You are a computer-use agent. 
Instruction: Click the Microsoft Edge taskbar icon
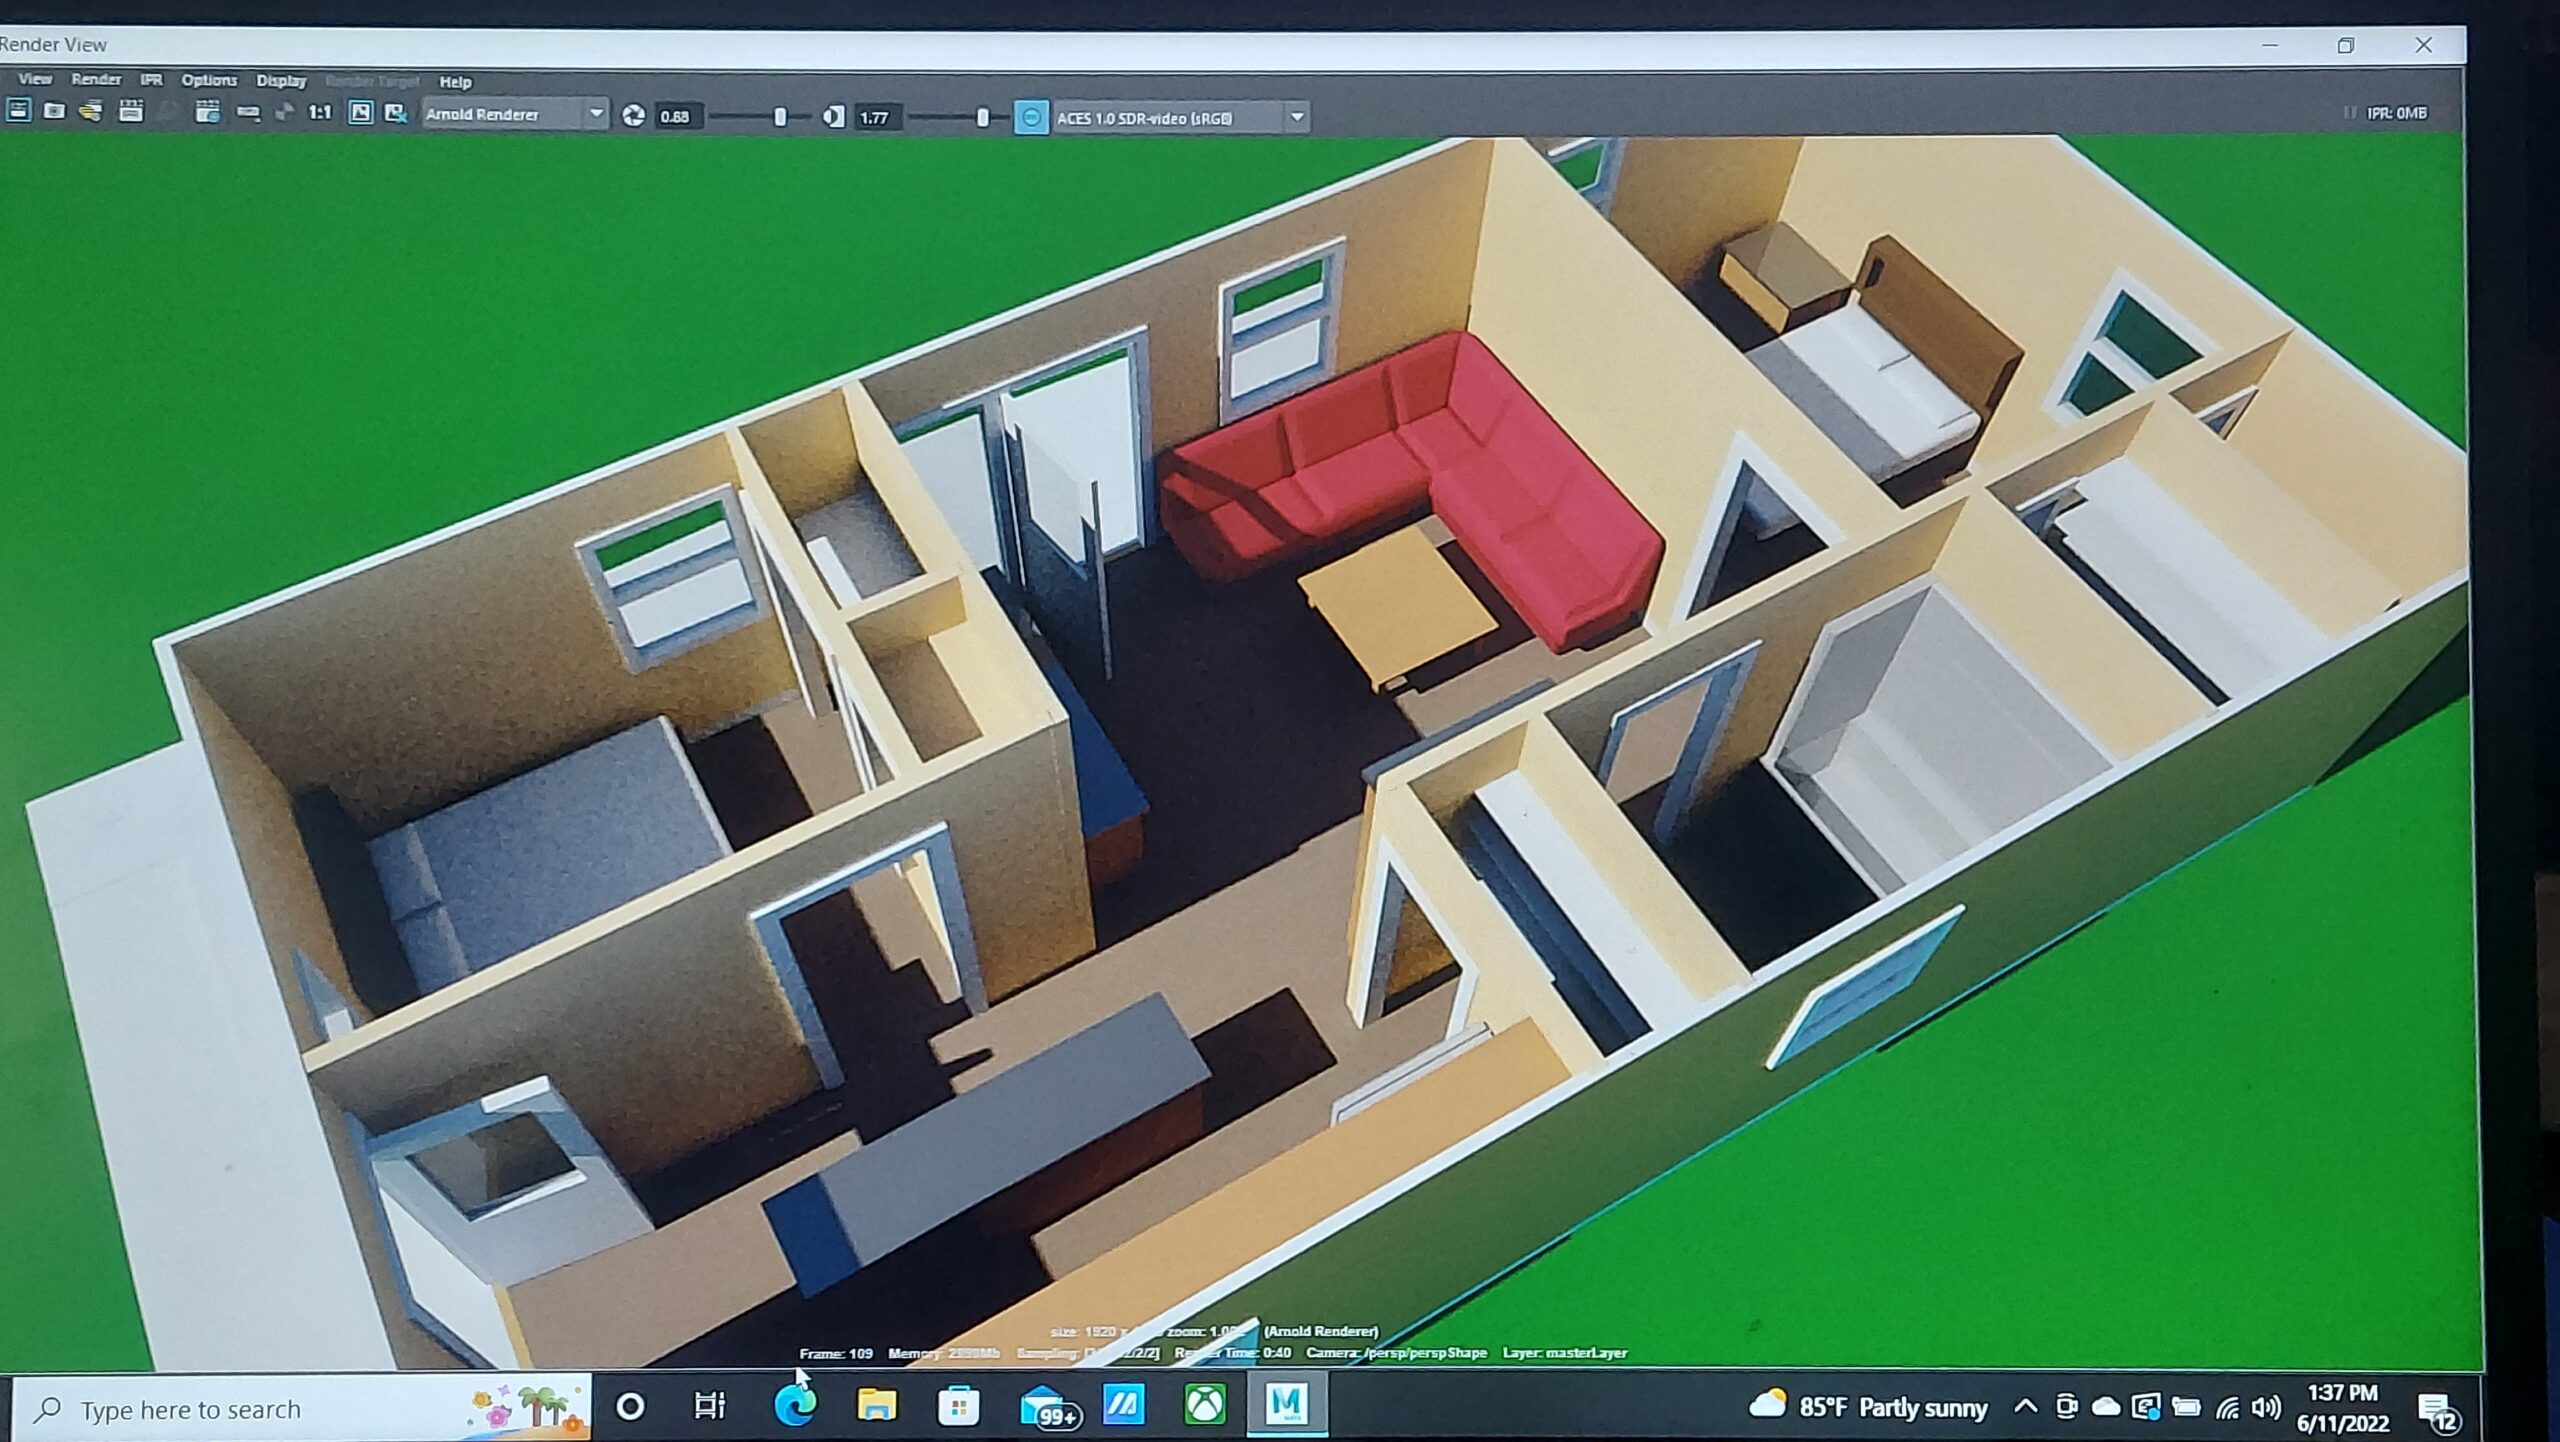click(796, 1406)
